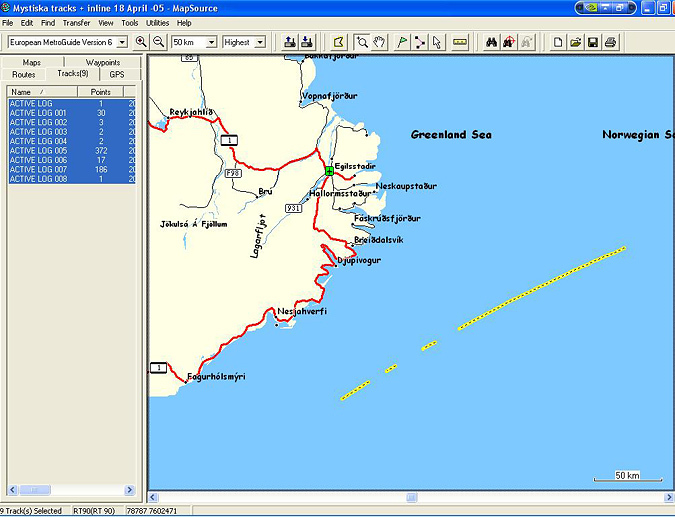
Task: Click the map horizontal scrollbar thumb
Action: pos(412,498)
